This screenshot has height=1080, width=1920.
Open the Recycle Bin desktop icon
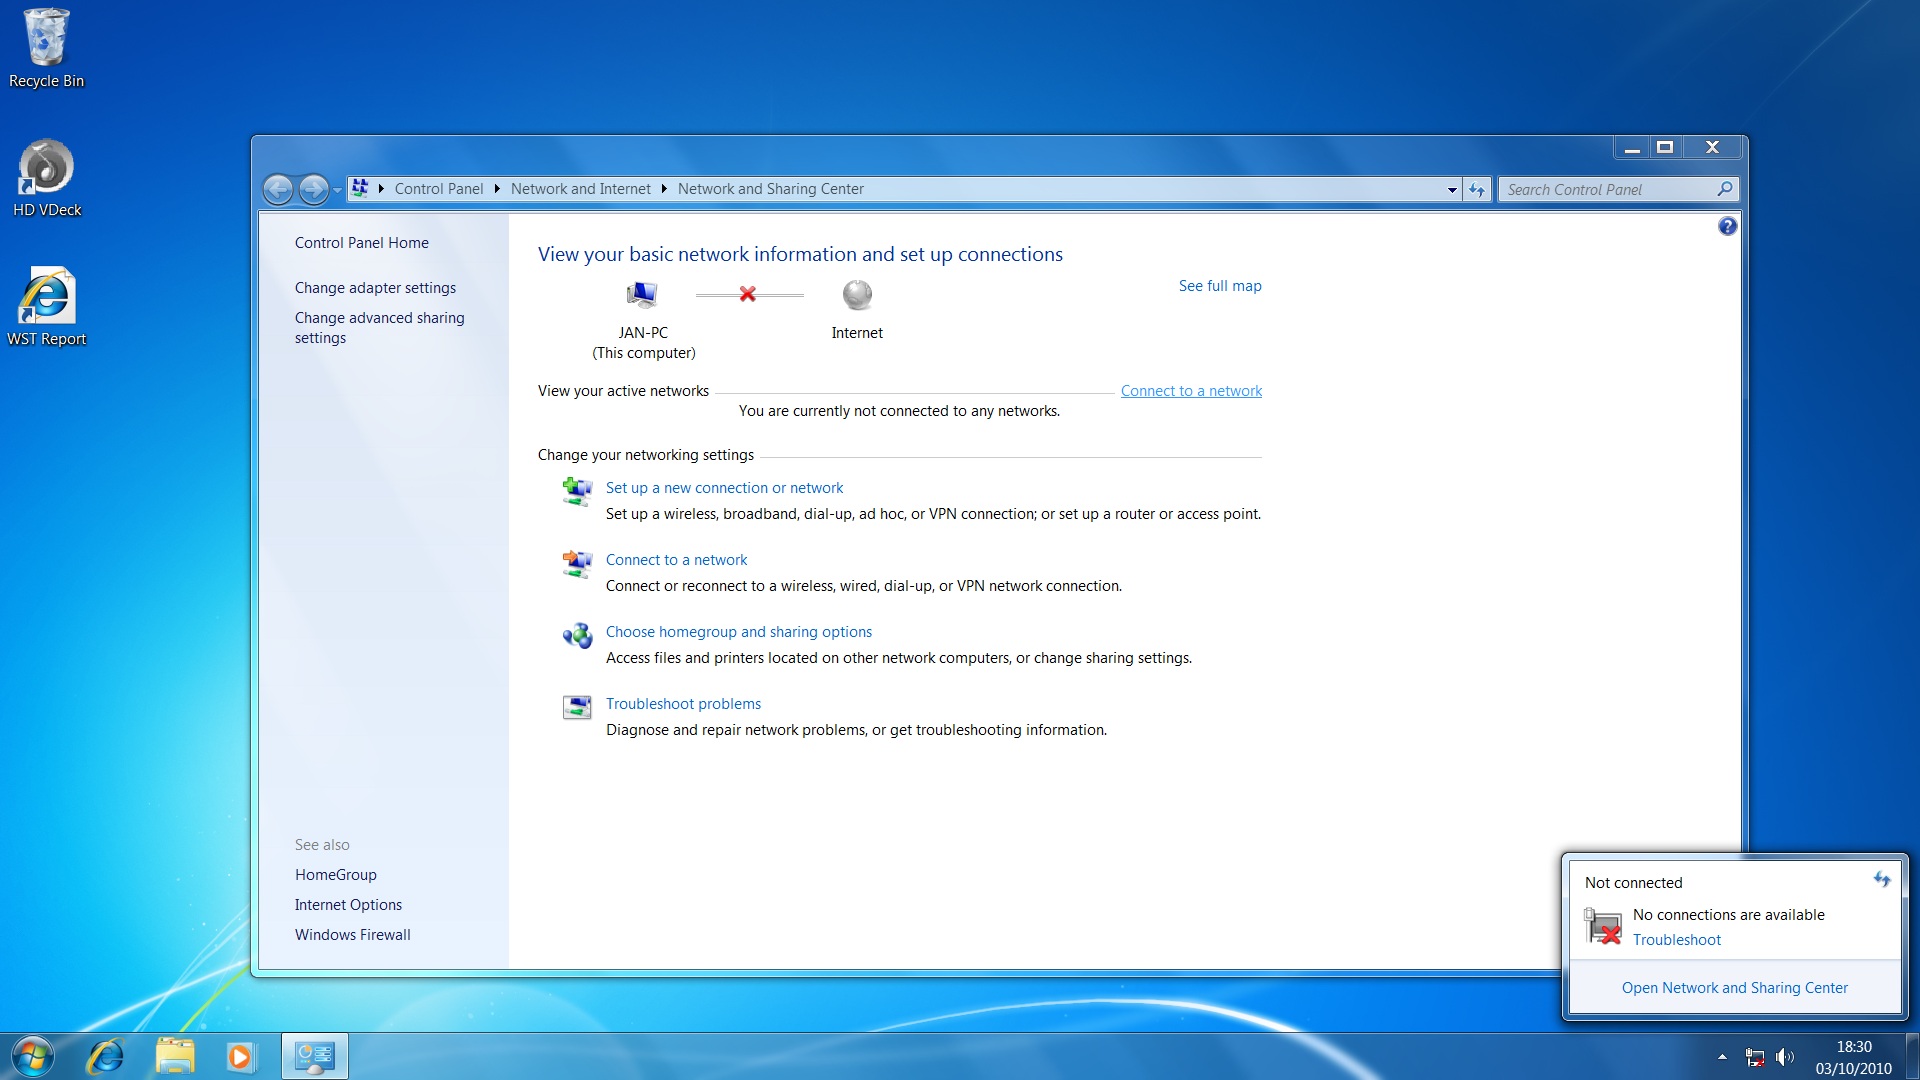46,48
